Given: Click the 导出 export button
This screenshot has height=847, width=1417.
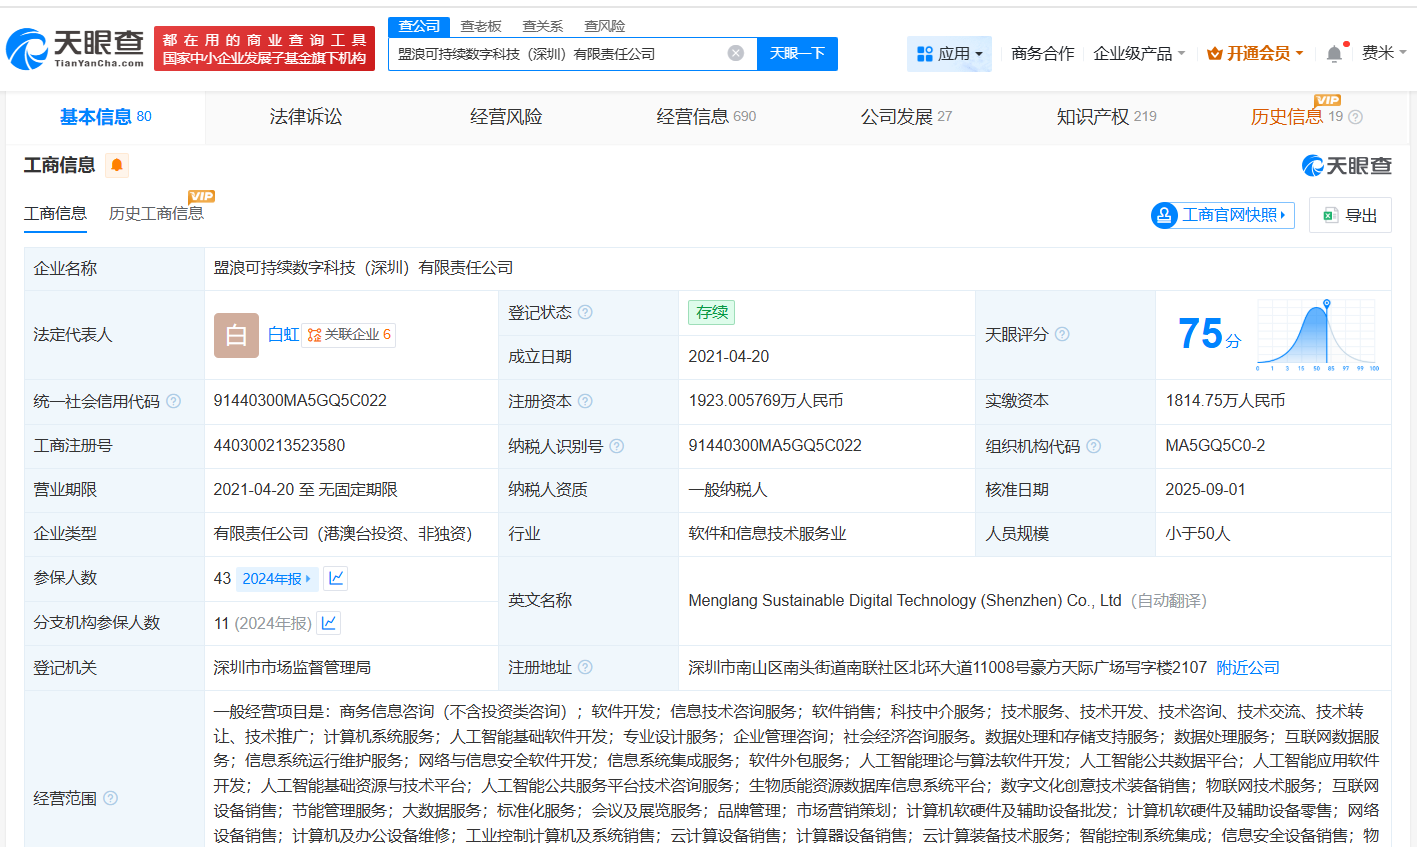Looking at the screenshot, I should click(x=1350, y=215).
